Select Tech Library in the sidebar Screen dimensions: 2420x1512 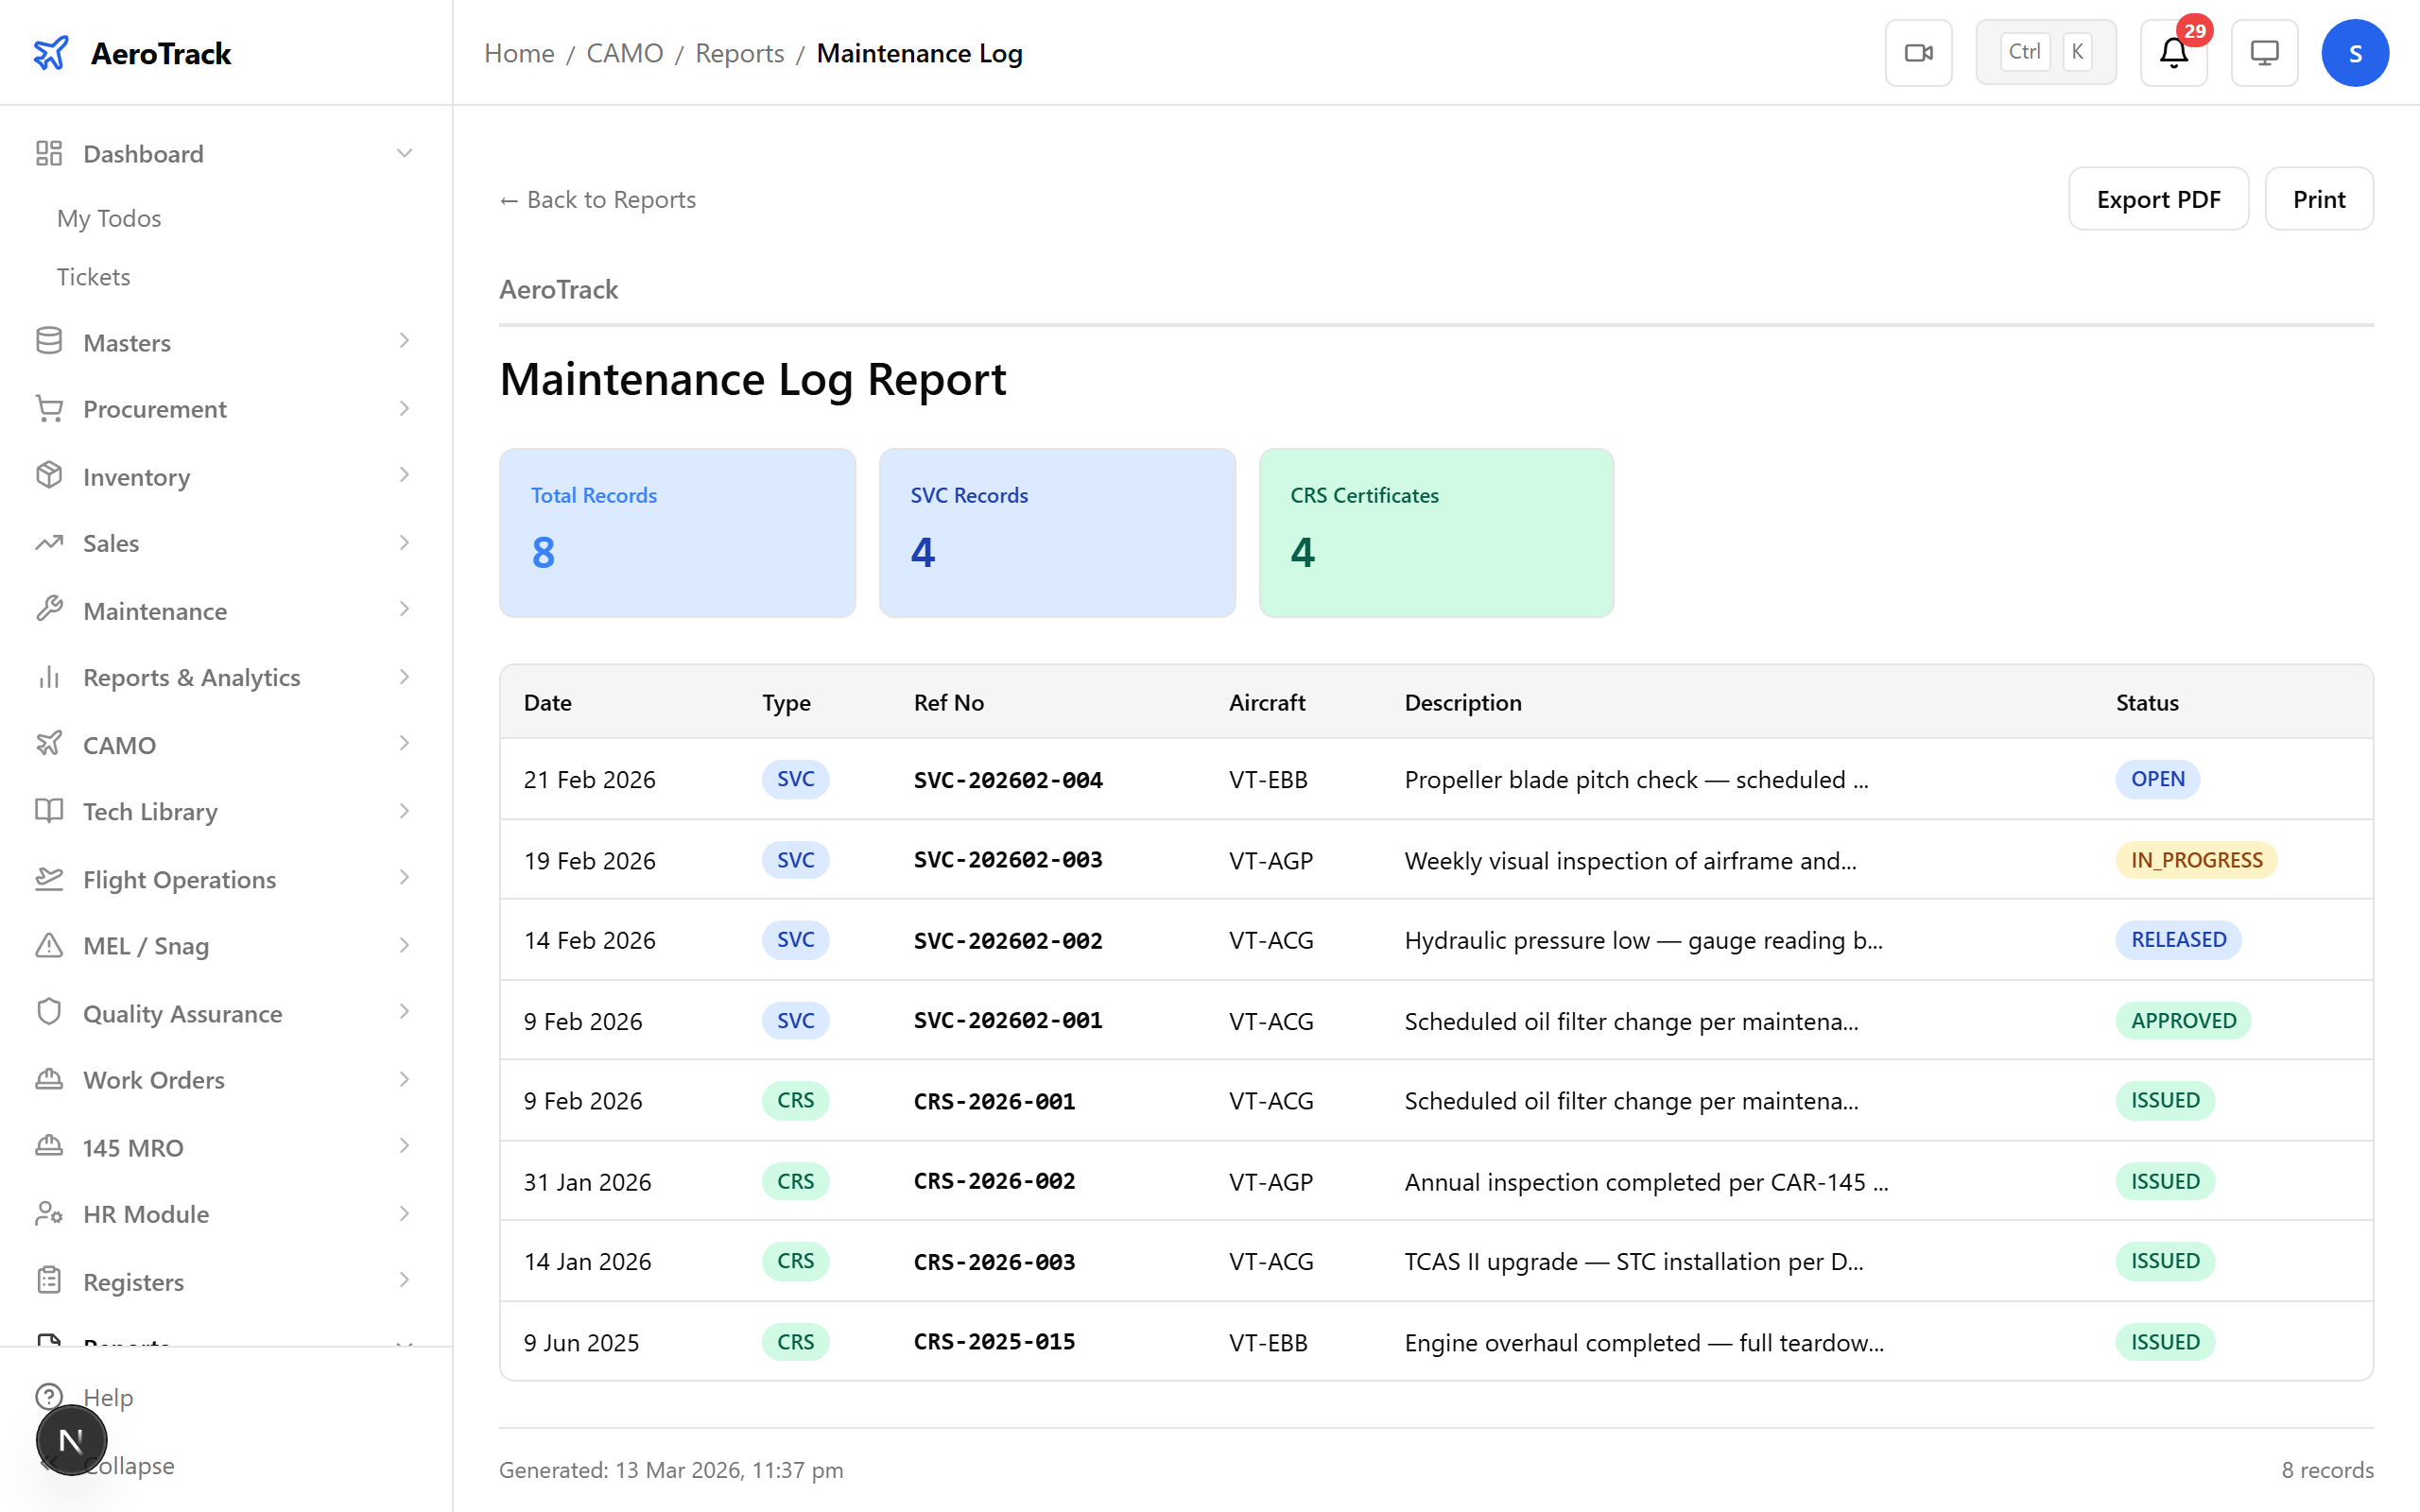(149, 812)
